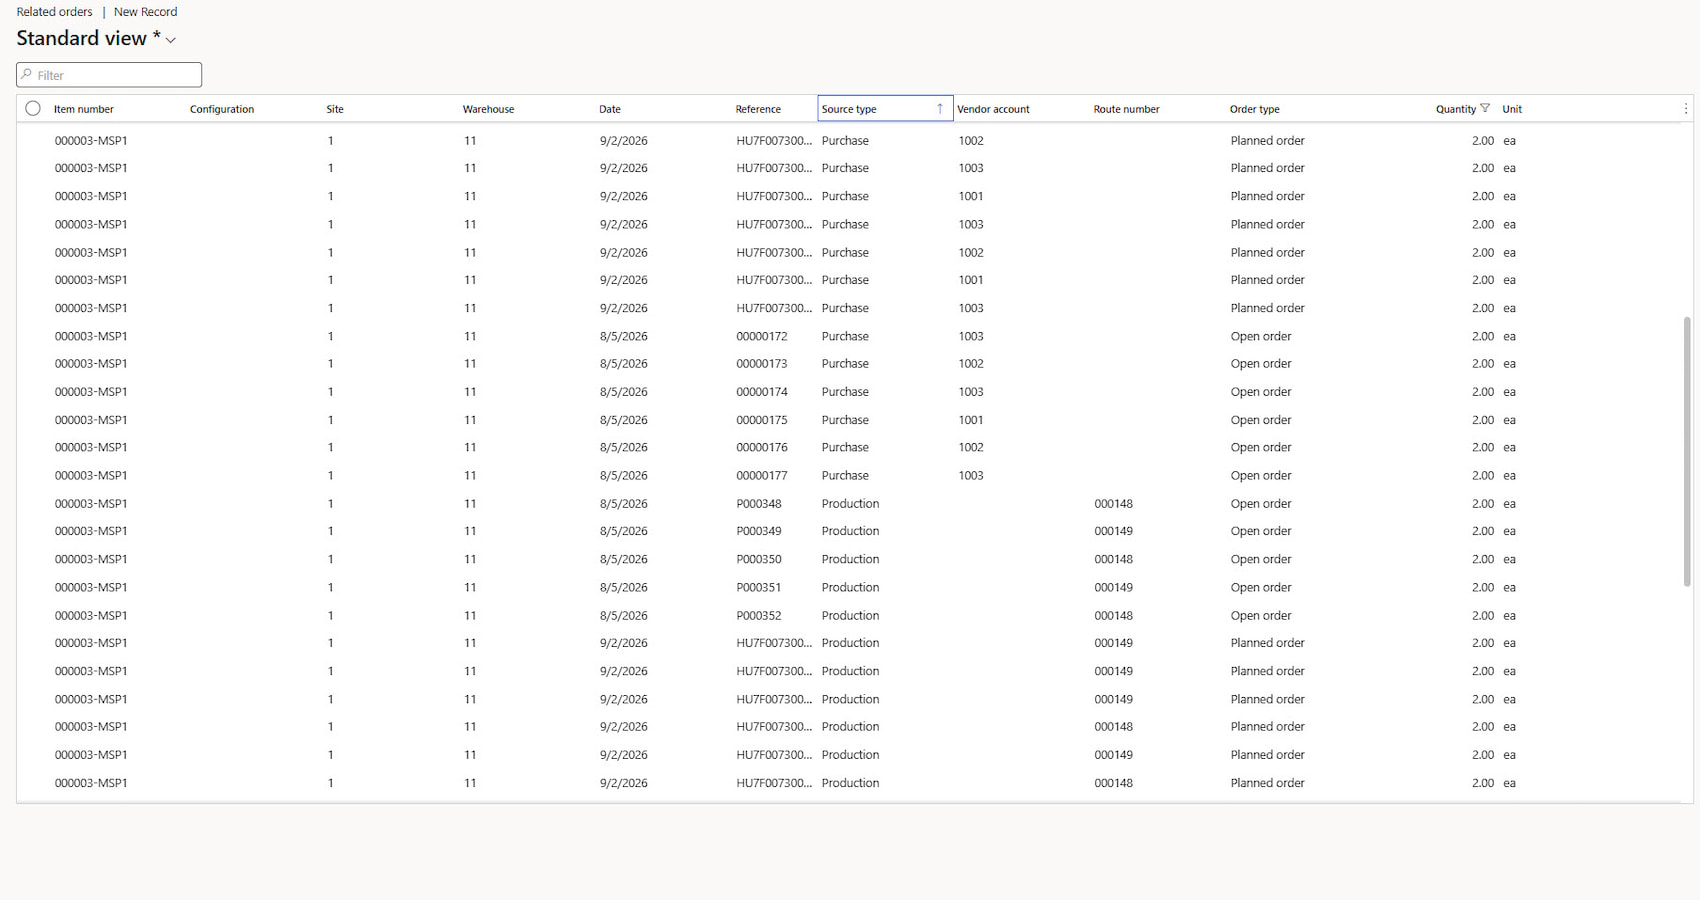Click Production source type in row P000349
The width and height of the screenshot is (1700, 900).
[850, 531]
